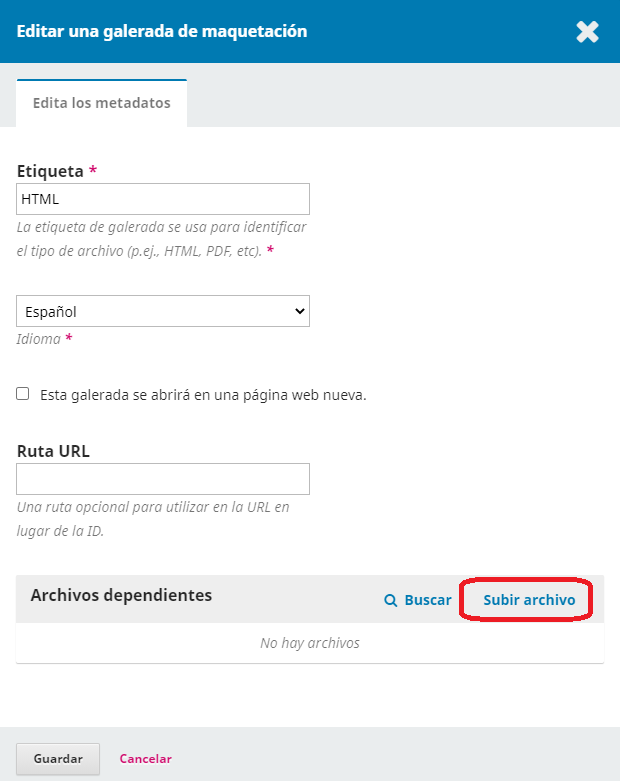Click the 'Esta galerada se abrirá' checkbox label
This screenshot has height=781, width=620.
[203, 395]
